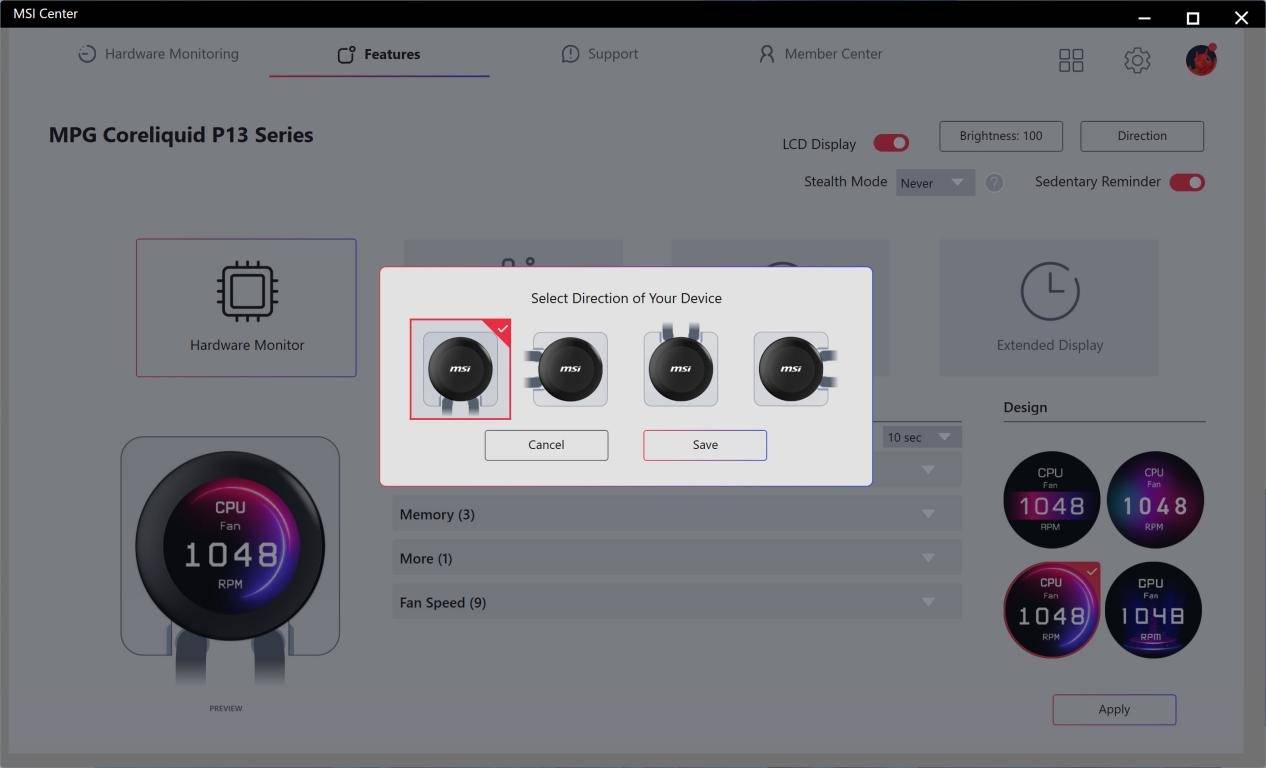Image resolution: width=1266 pixels, height=768 pixels.
Task: Disable the Sedentary Reminder switch
Action: 1187,182
